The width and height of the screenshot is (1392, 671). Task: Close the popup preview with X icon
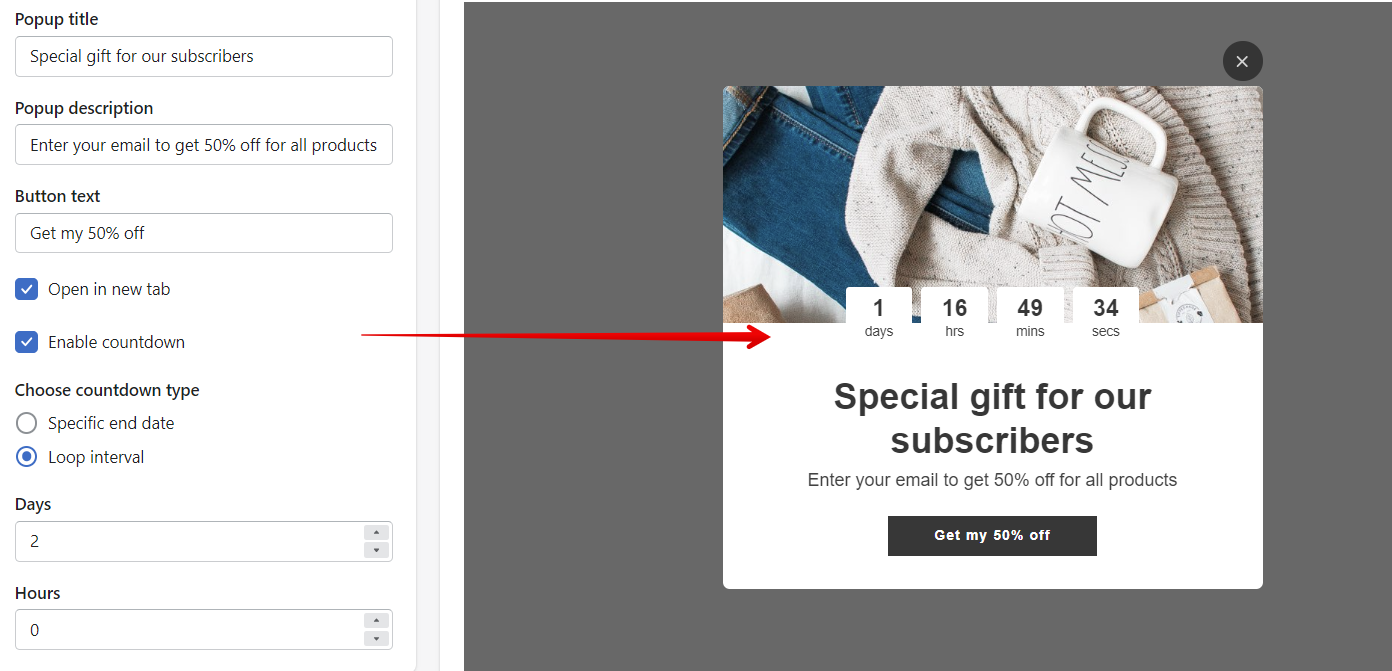coord(1242,61)
